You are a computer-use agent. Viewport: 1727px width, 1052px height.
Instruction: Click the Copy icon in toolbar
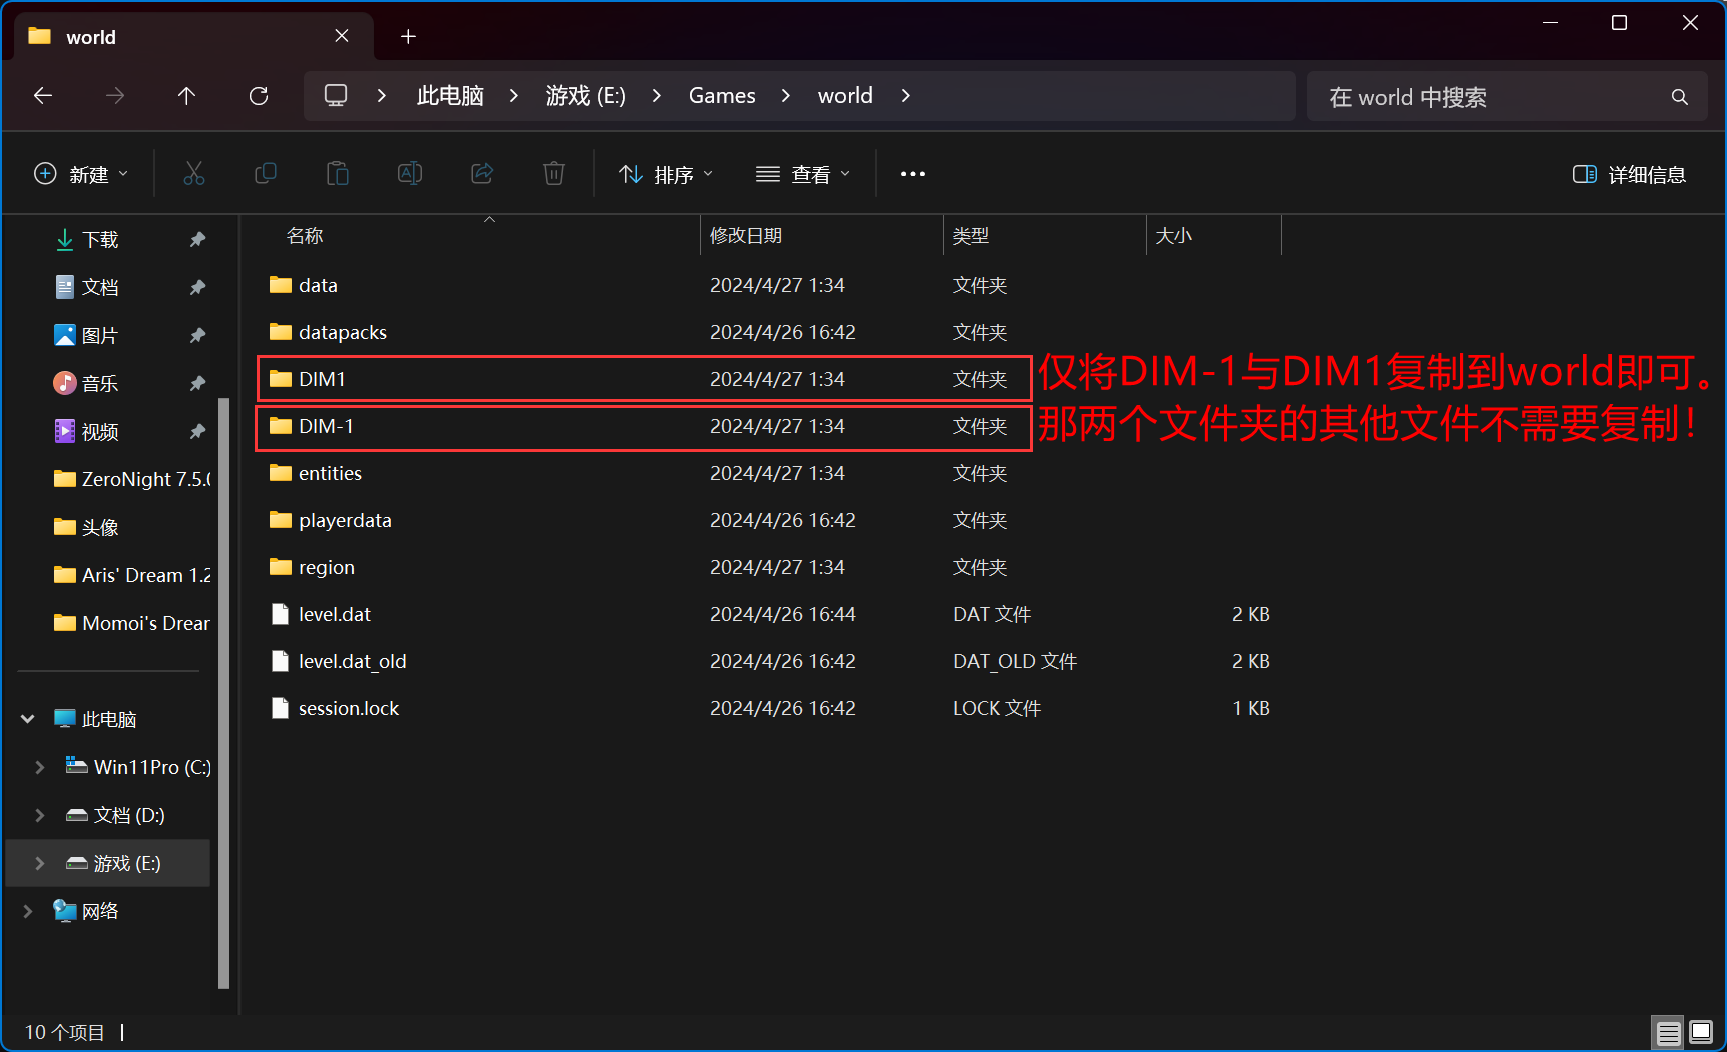pyautogui.click(x=266, y=174)
